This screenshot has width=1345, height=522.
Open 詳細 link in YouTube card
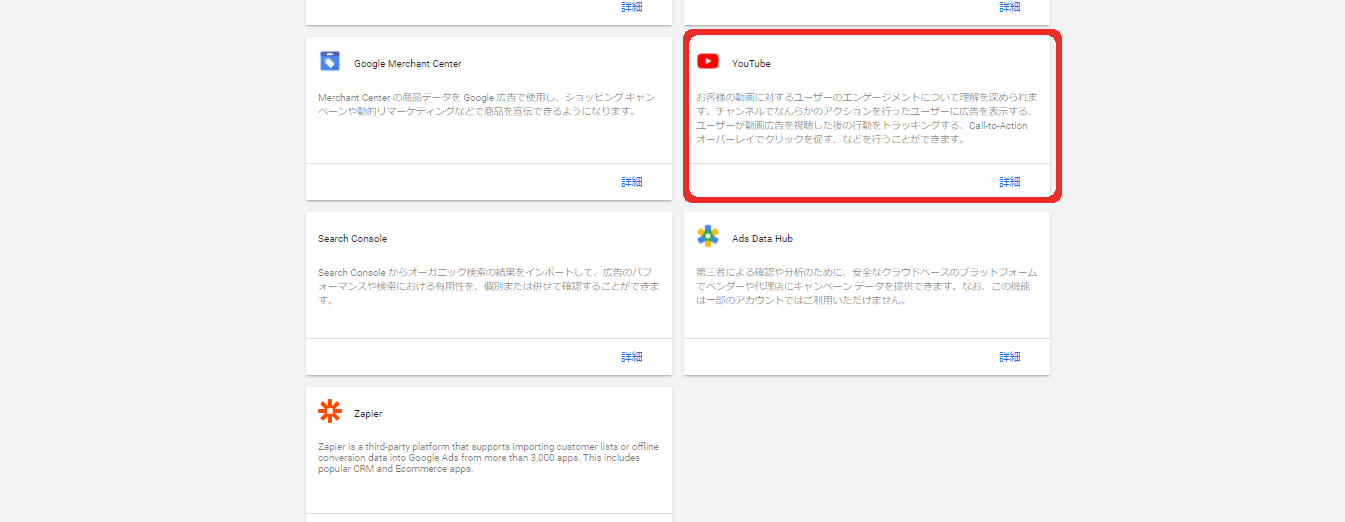pyautogui.click(x=1010, y=182)
